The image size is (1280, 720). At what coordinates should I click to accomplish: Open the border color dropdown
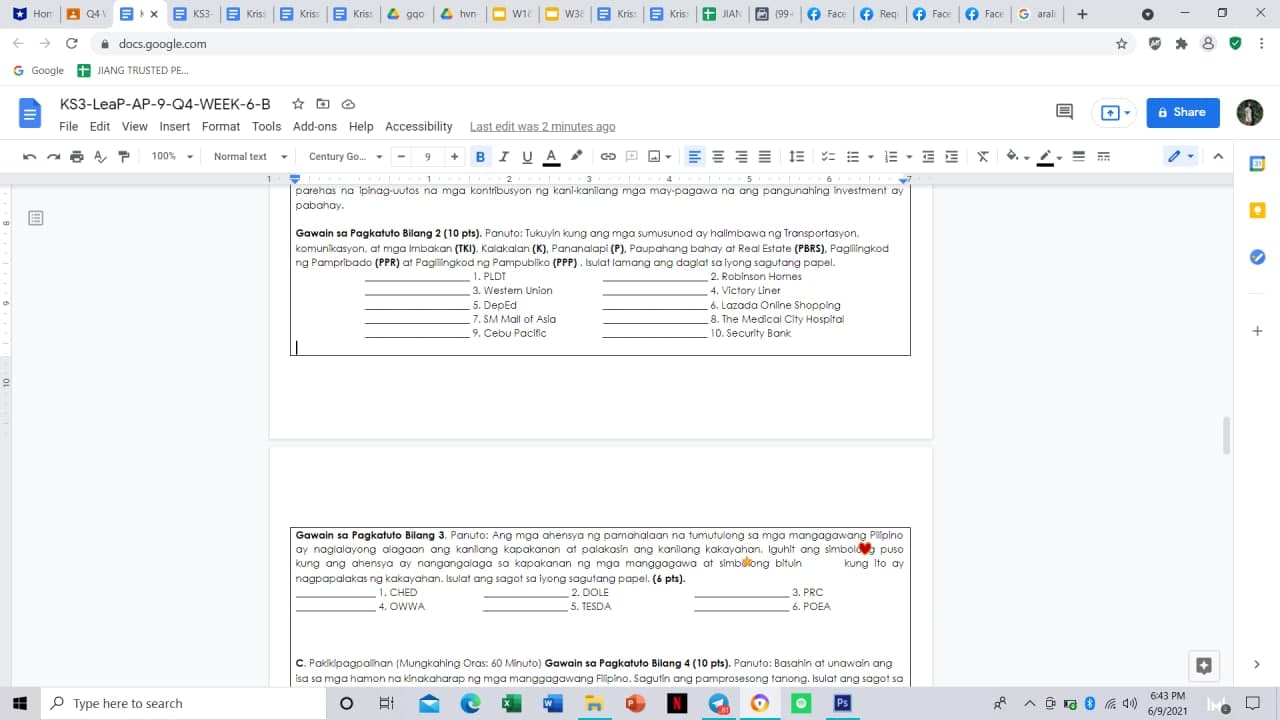(1049, 157)
